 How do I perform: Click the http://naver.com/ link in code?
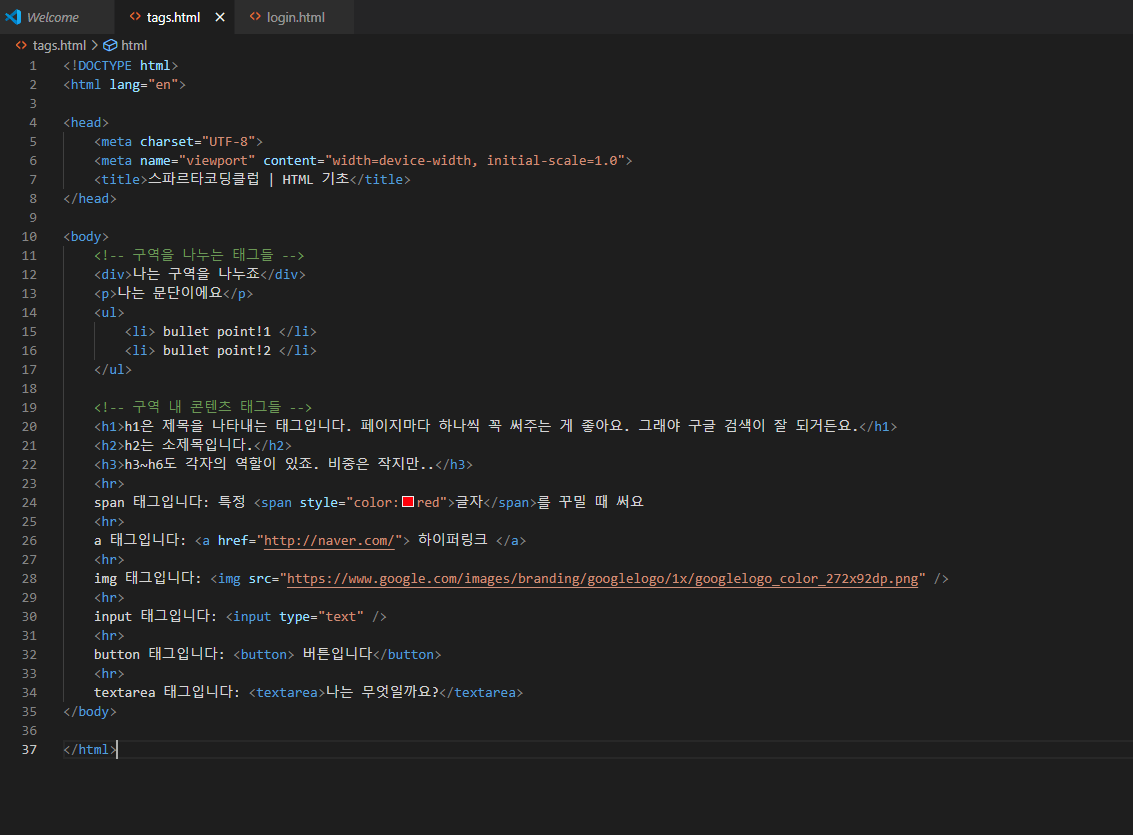(x=329, y=540)
